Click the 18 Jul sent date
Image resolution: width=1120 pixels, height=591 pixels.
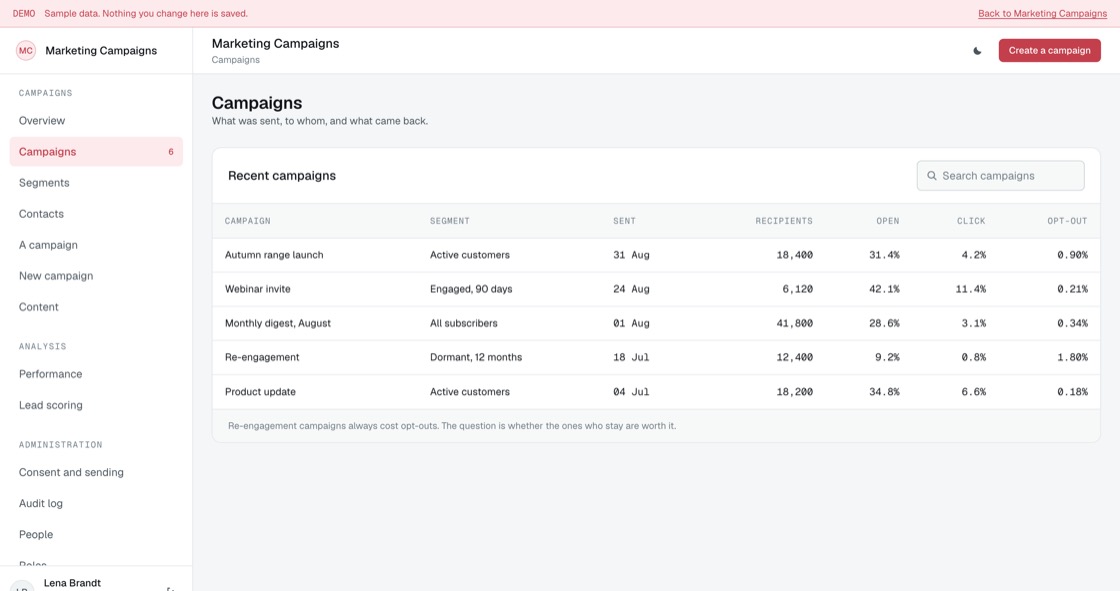631,357
